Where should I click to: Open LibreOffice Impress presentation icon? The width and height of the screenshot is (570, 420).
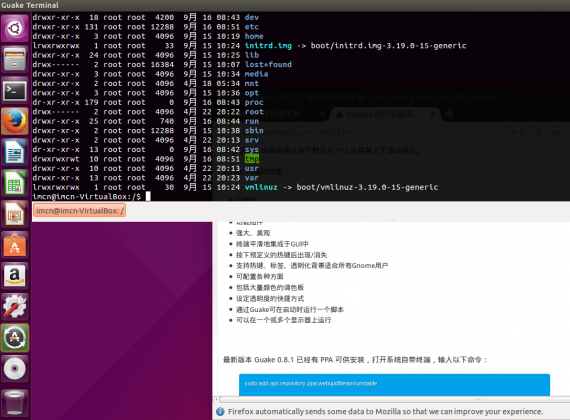[x=15, y=214]
